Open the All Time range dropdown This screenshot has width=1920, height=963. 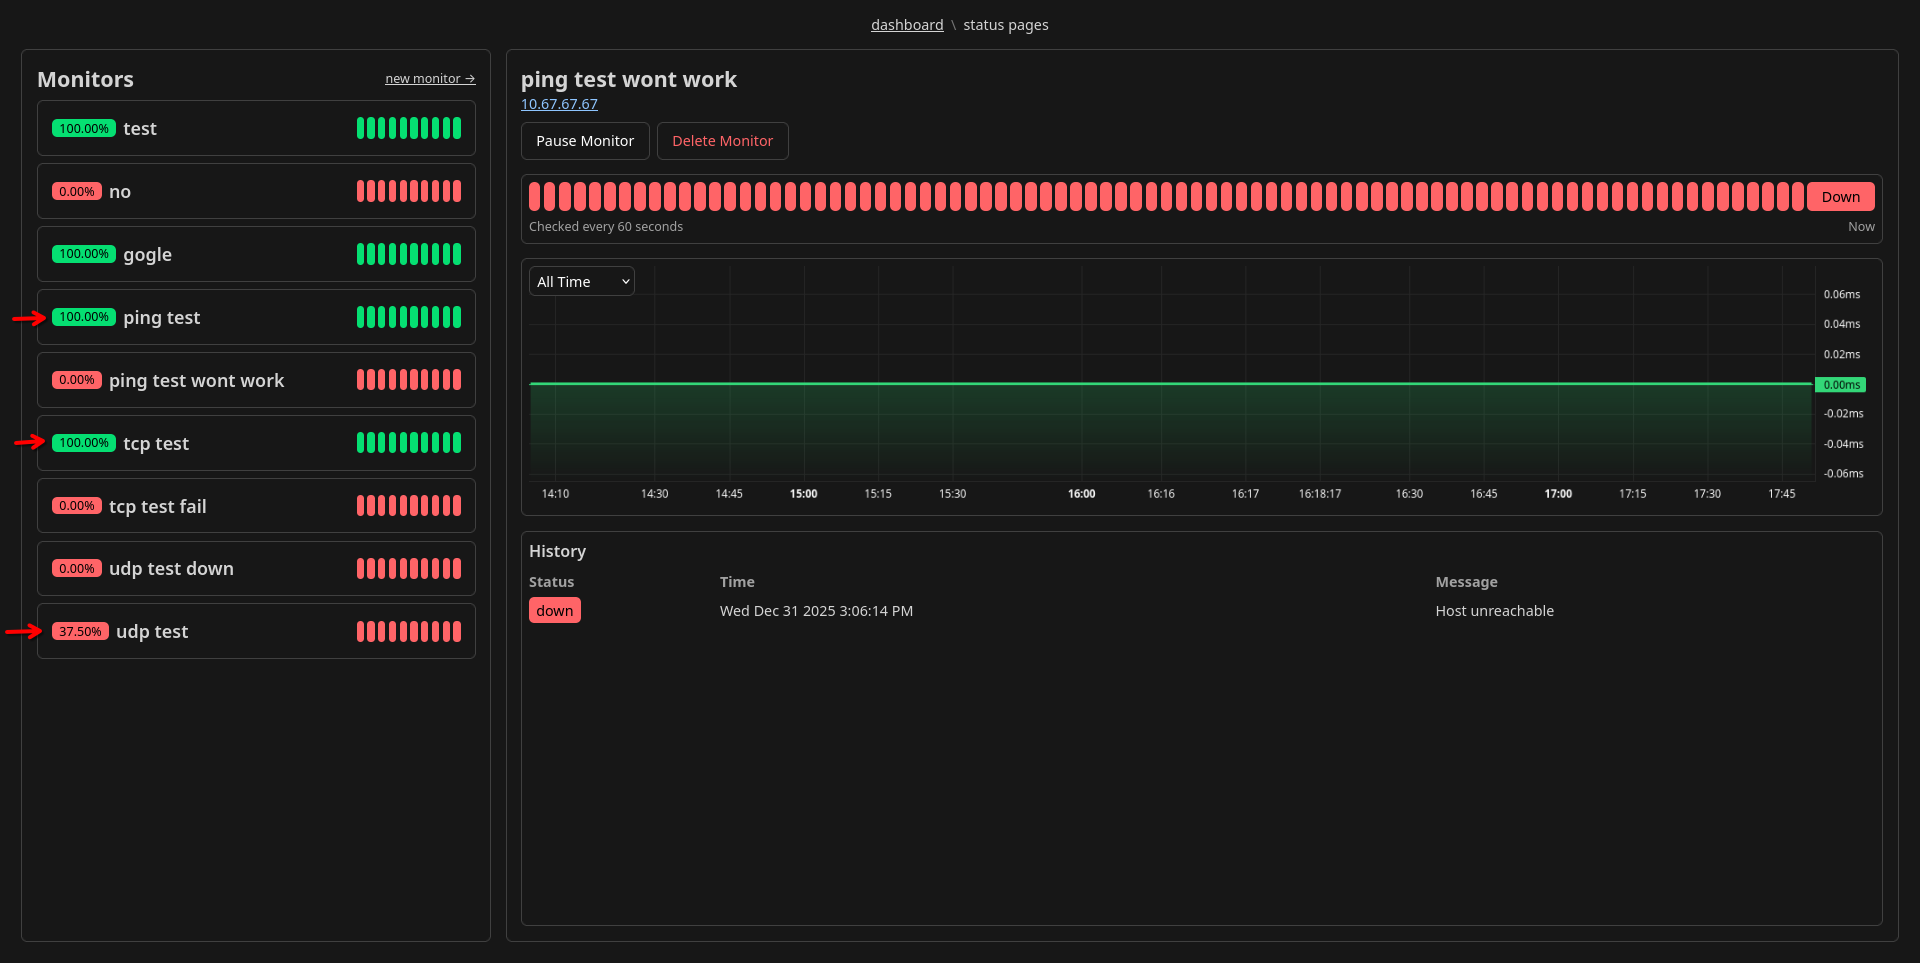point(582,282)
